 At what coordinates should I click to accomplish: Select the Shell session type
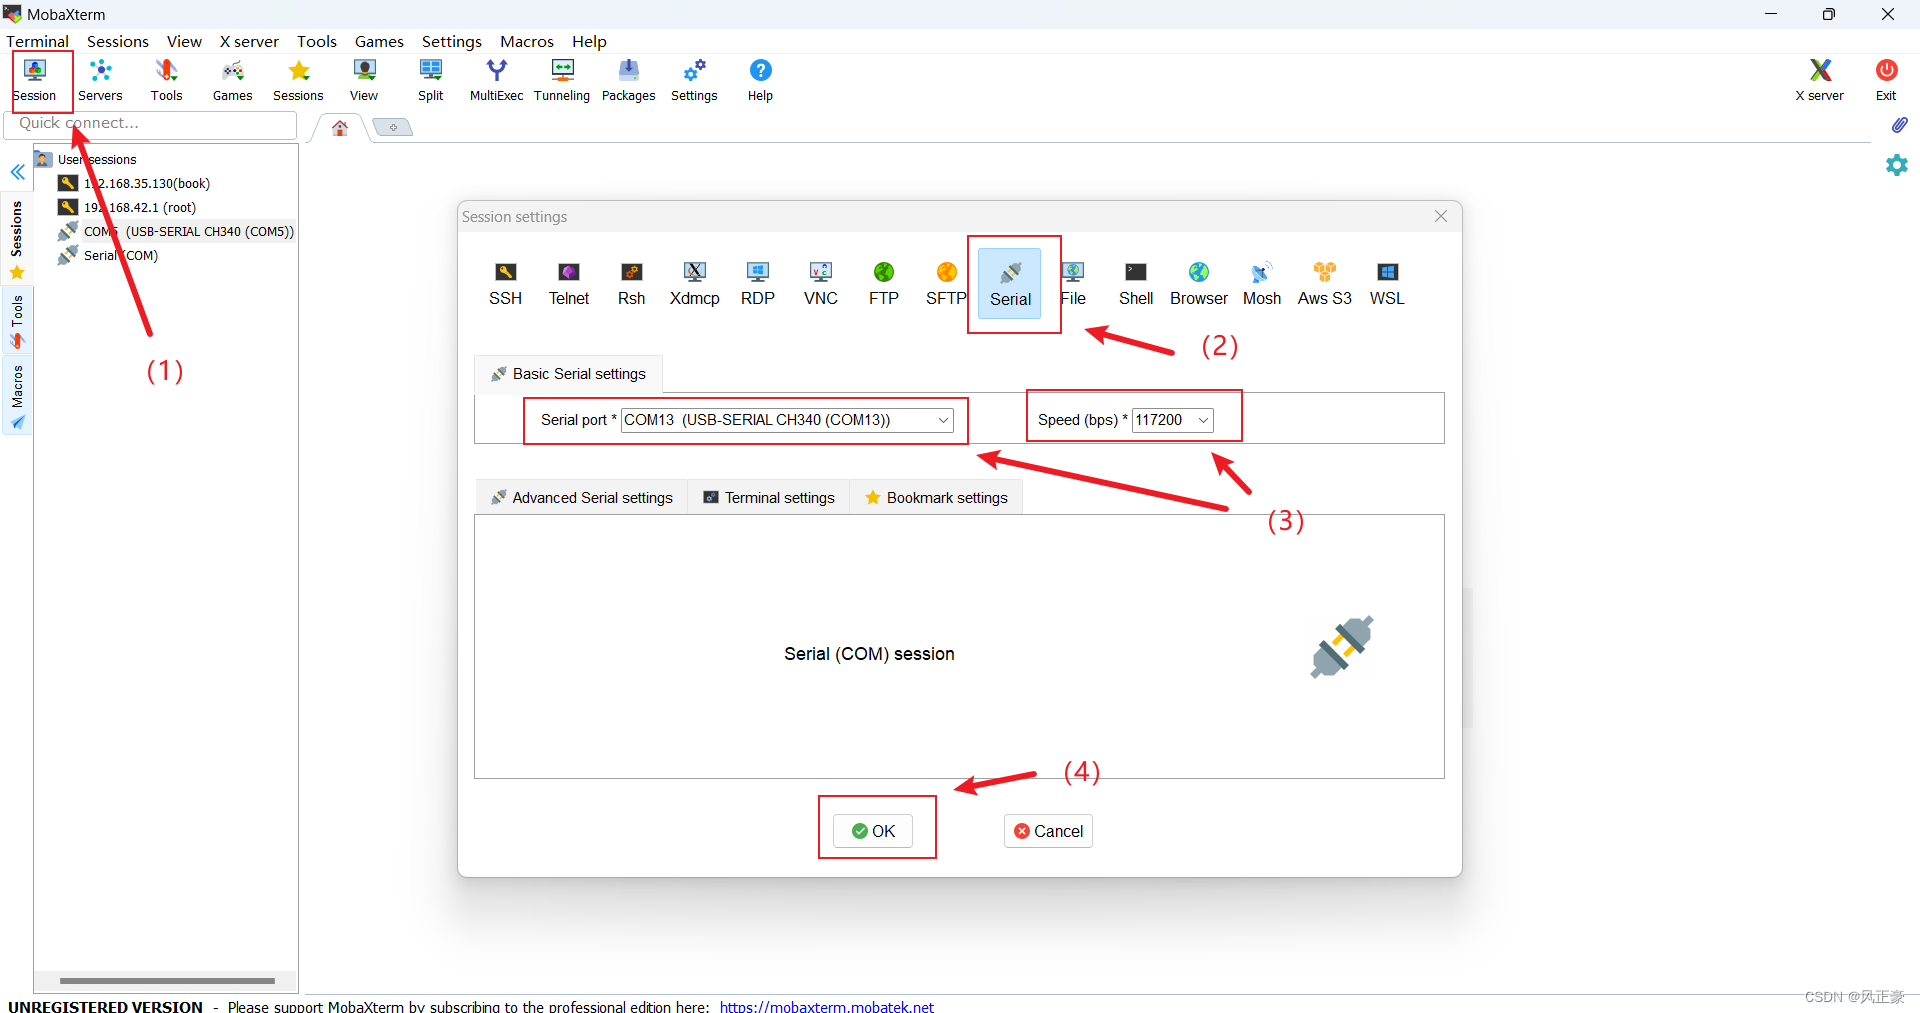1136,284
